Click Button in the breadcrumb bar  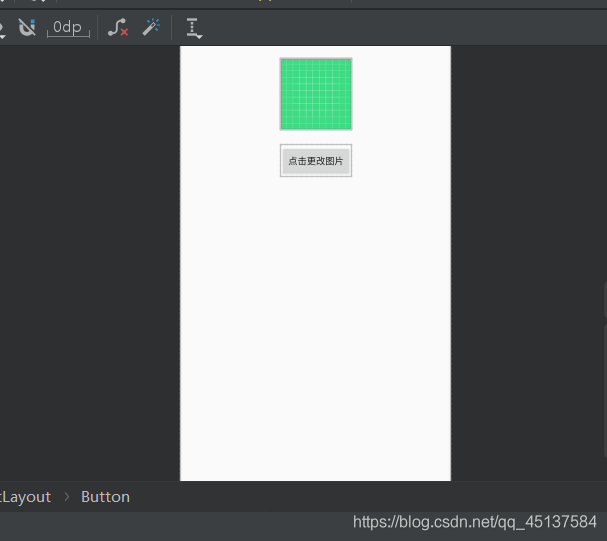tap(105, 497)
